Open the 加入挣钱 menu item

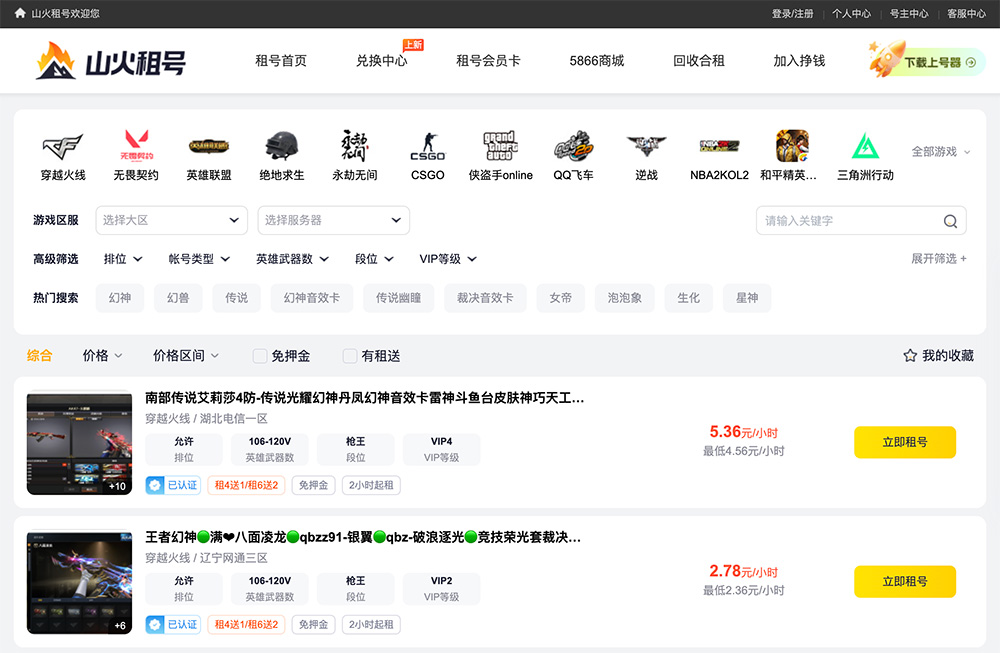(x=799, y=61)
